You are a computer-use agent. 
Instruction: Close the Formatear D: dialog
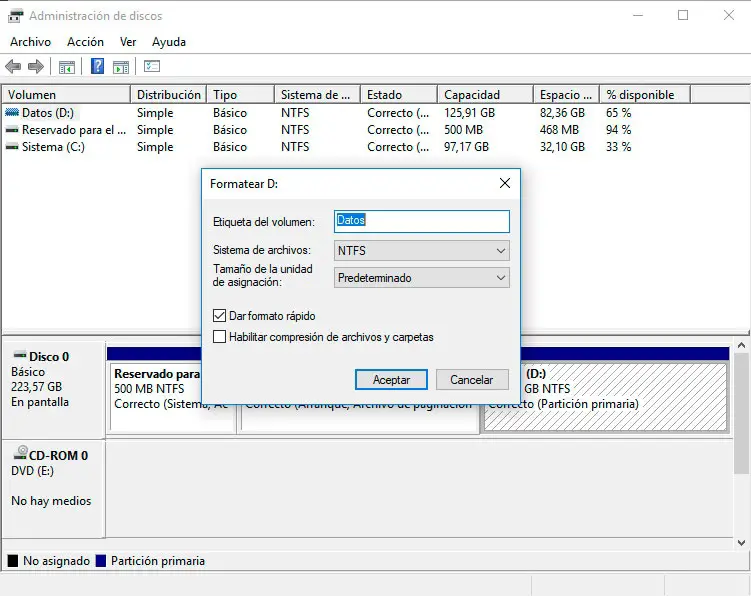click(x=505, y=183)
